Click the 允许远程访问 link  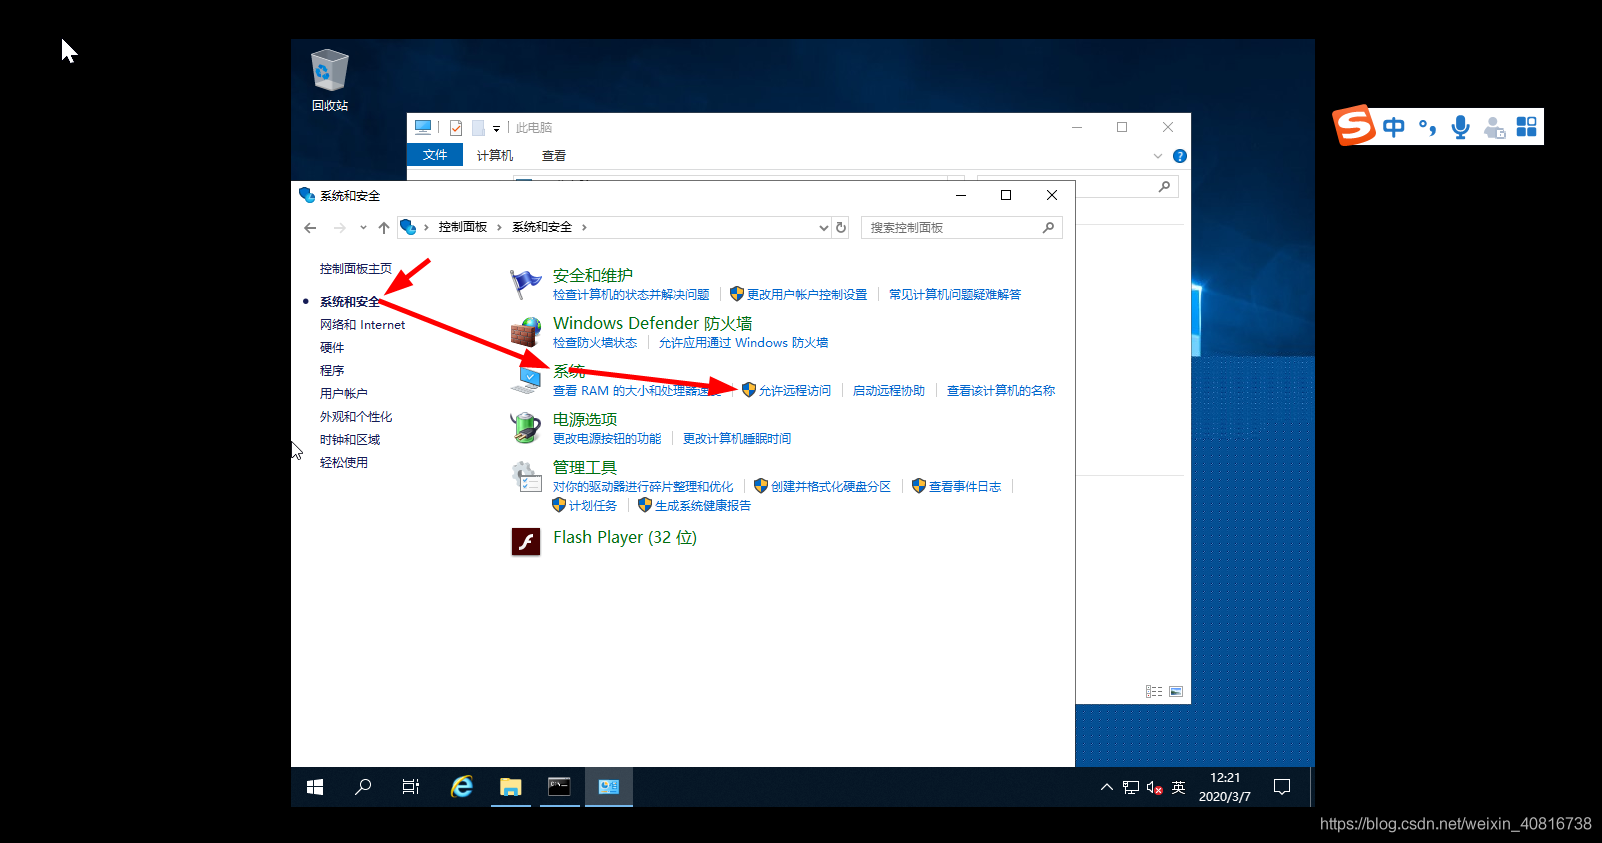click(x=794, y=391)
